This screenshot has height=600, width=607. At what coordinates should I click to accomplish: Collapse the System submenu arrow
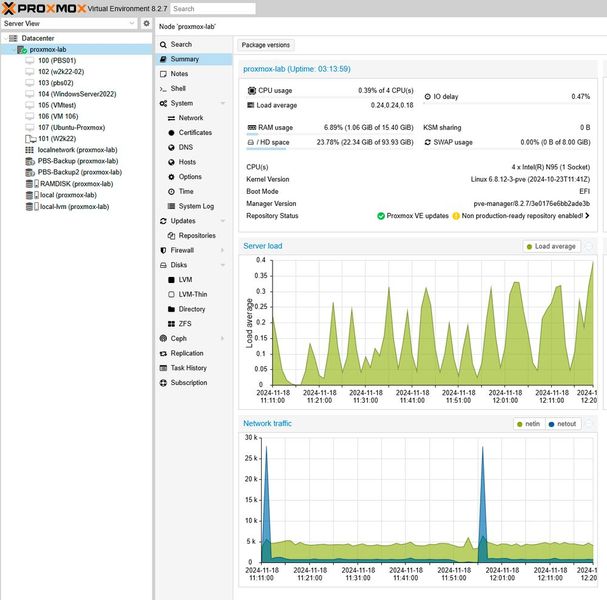[x=223, y=103]
